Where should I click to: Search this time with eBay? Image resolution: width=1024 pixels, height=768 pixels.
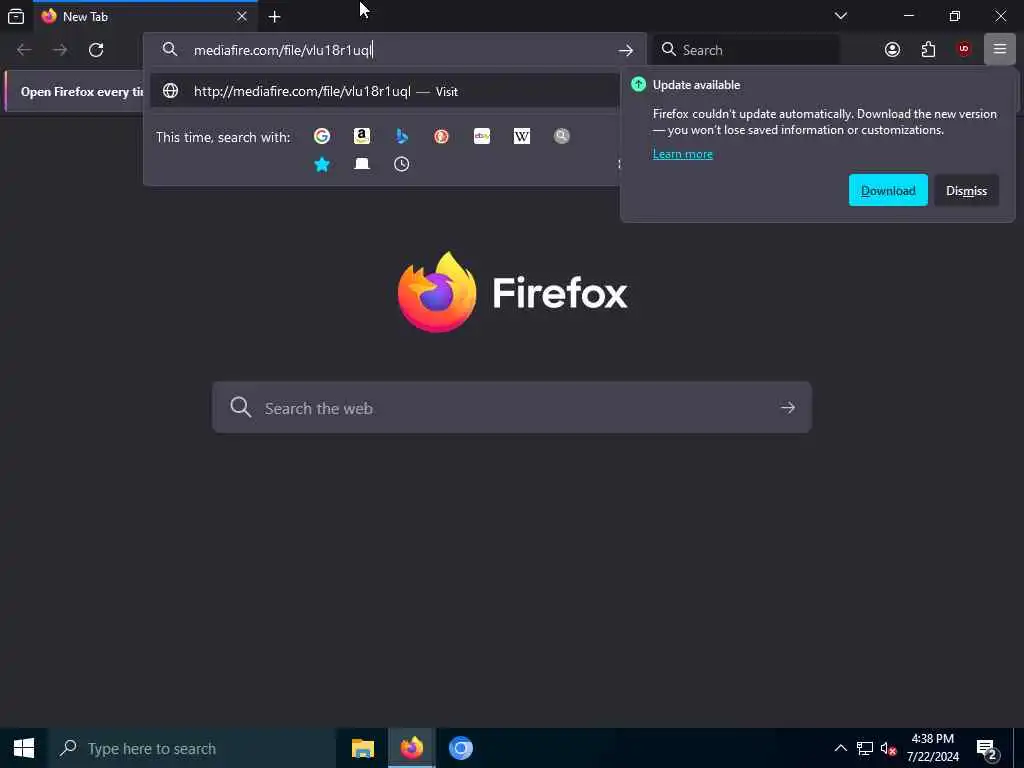482,136
